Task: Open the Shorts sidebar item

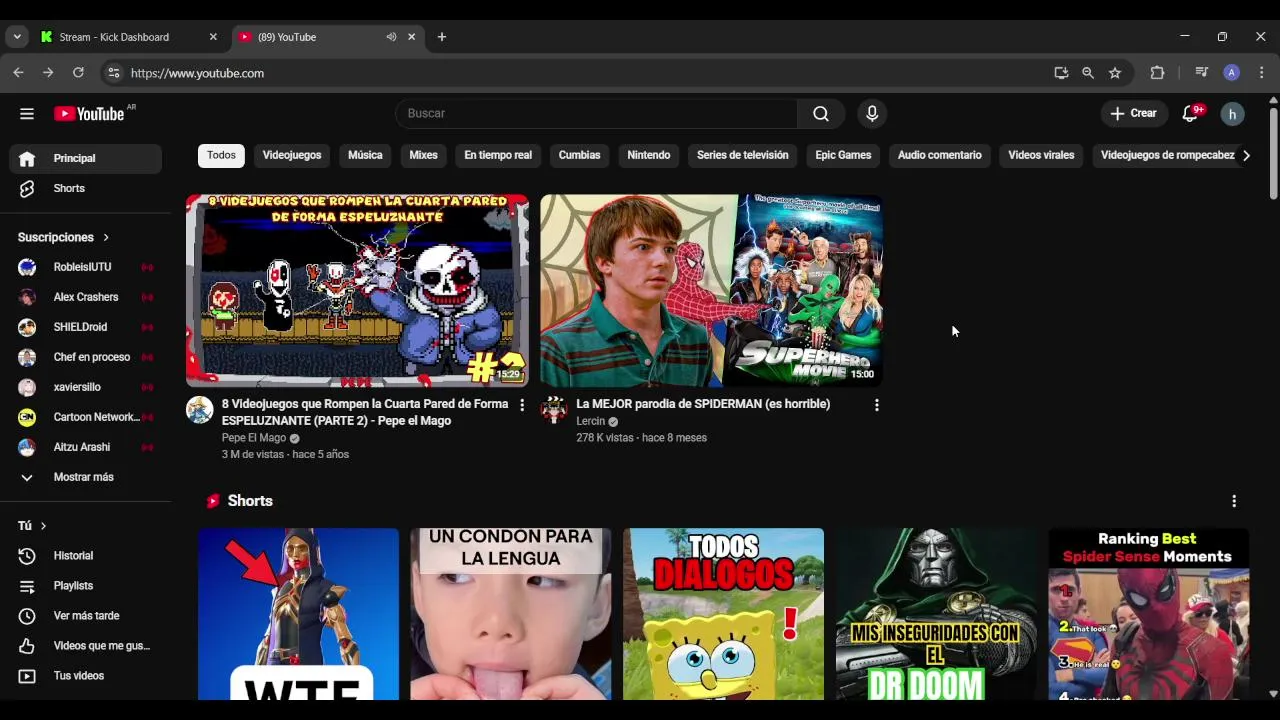Action: tap(85, 188)
